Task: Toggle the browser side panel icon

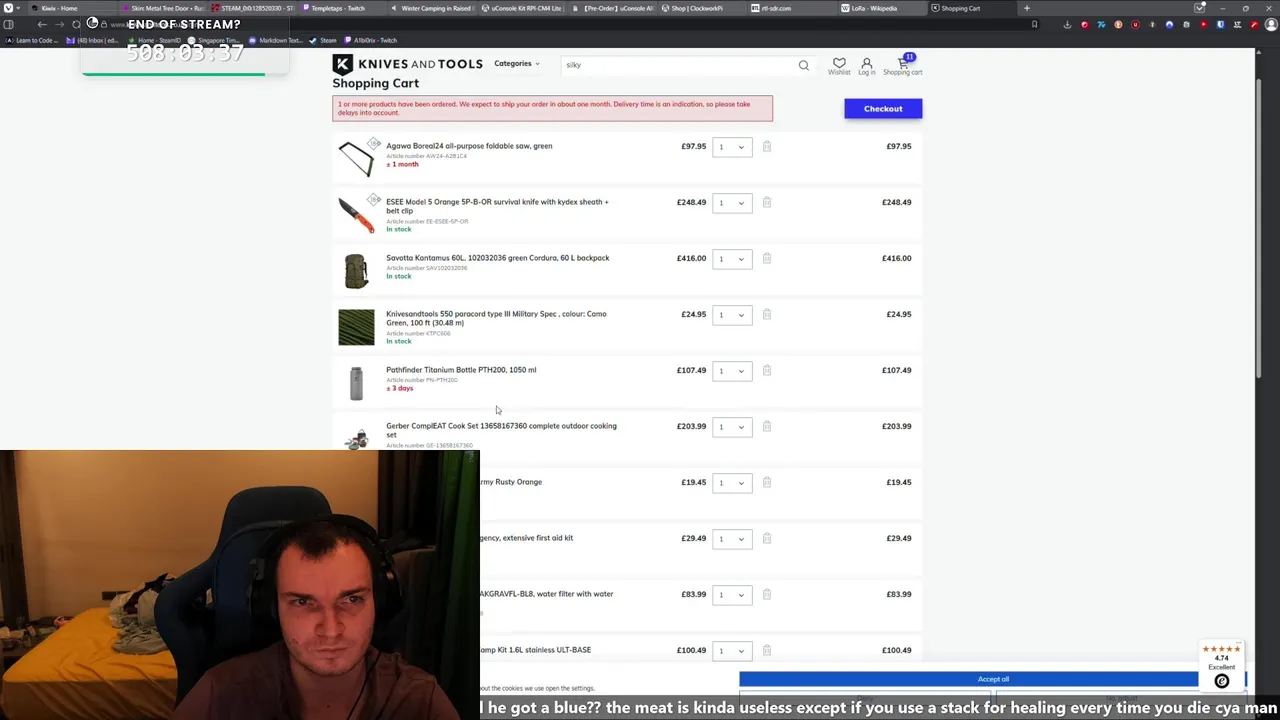Action: coord(8,24)
